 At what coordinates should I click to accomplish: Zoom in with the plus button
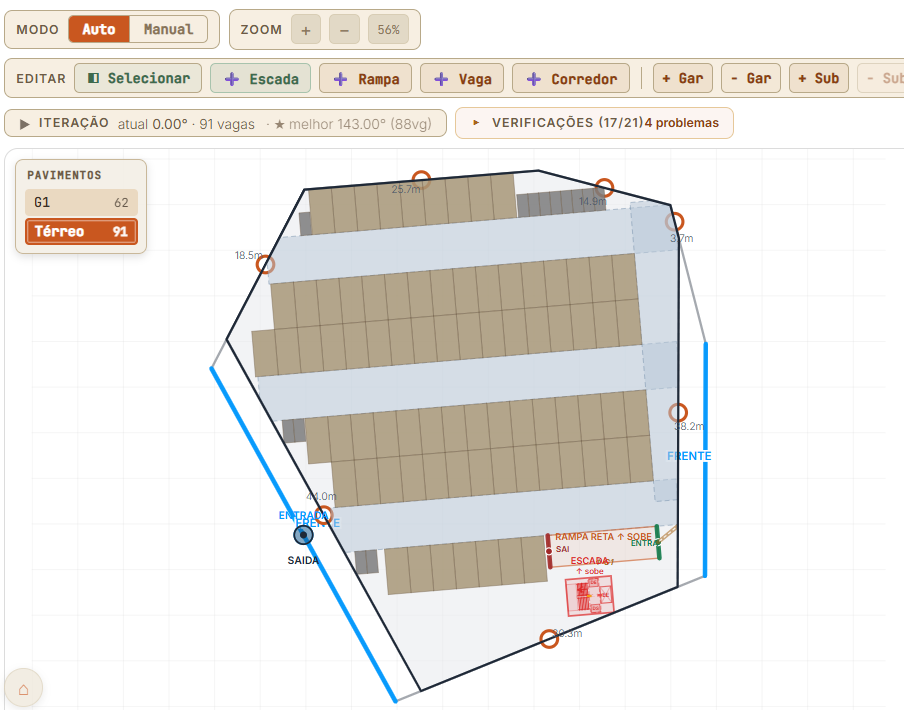pos(306,30)
